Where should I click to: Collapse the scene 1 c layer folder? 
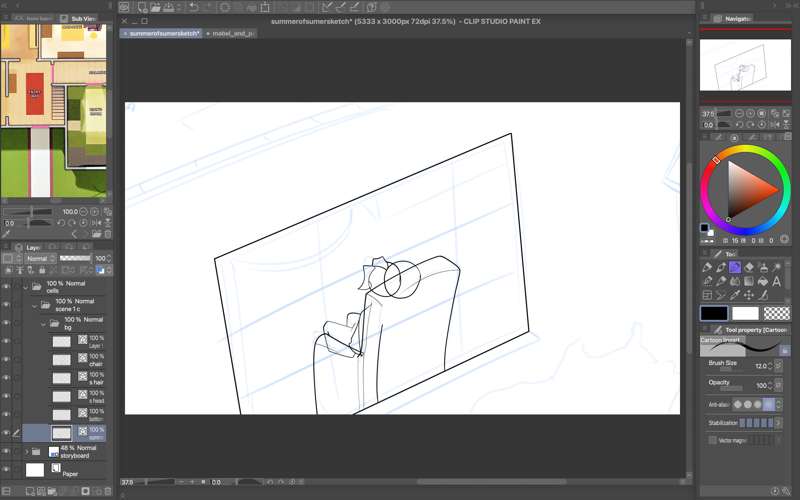34,306
